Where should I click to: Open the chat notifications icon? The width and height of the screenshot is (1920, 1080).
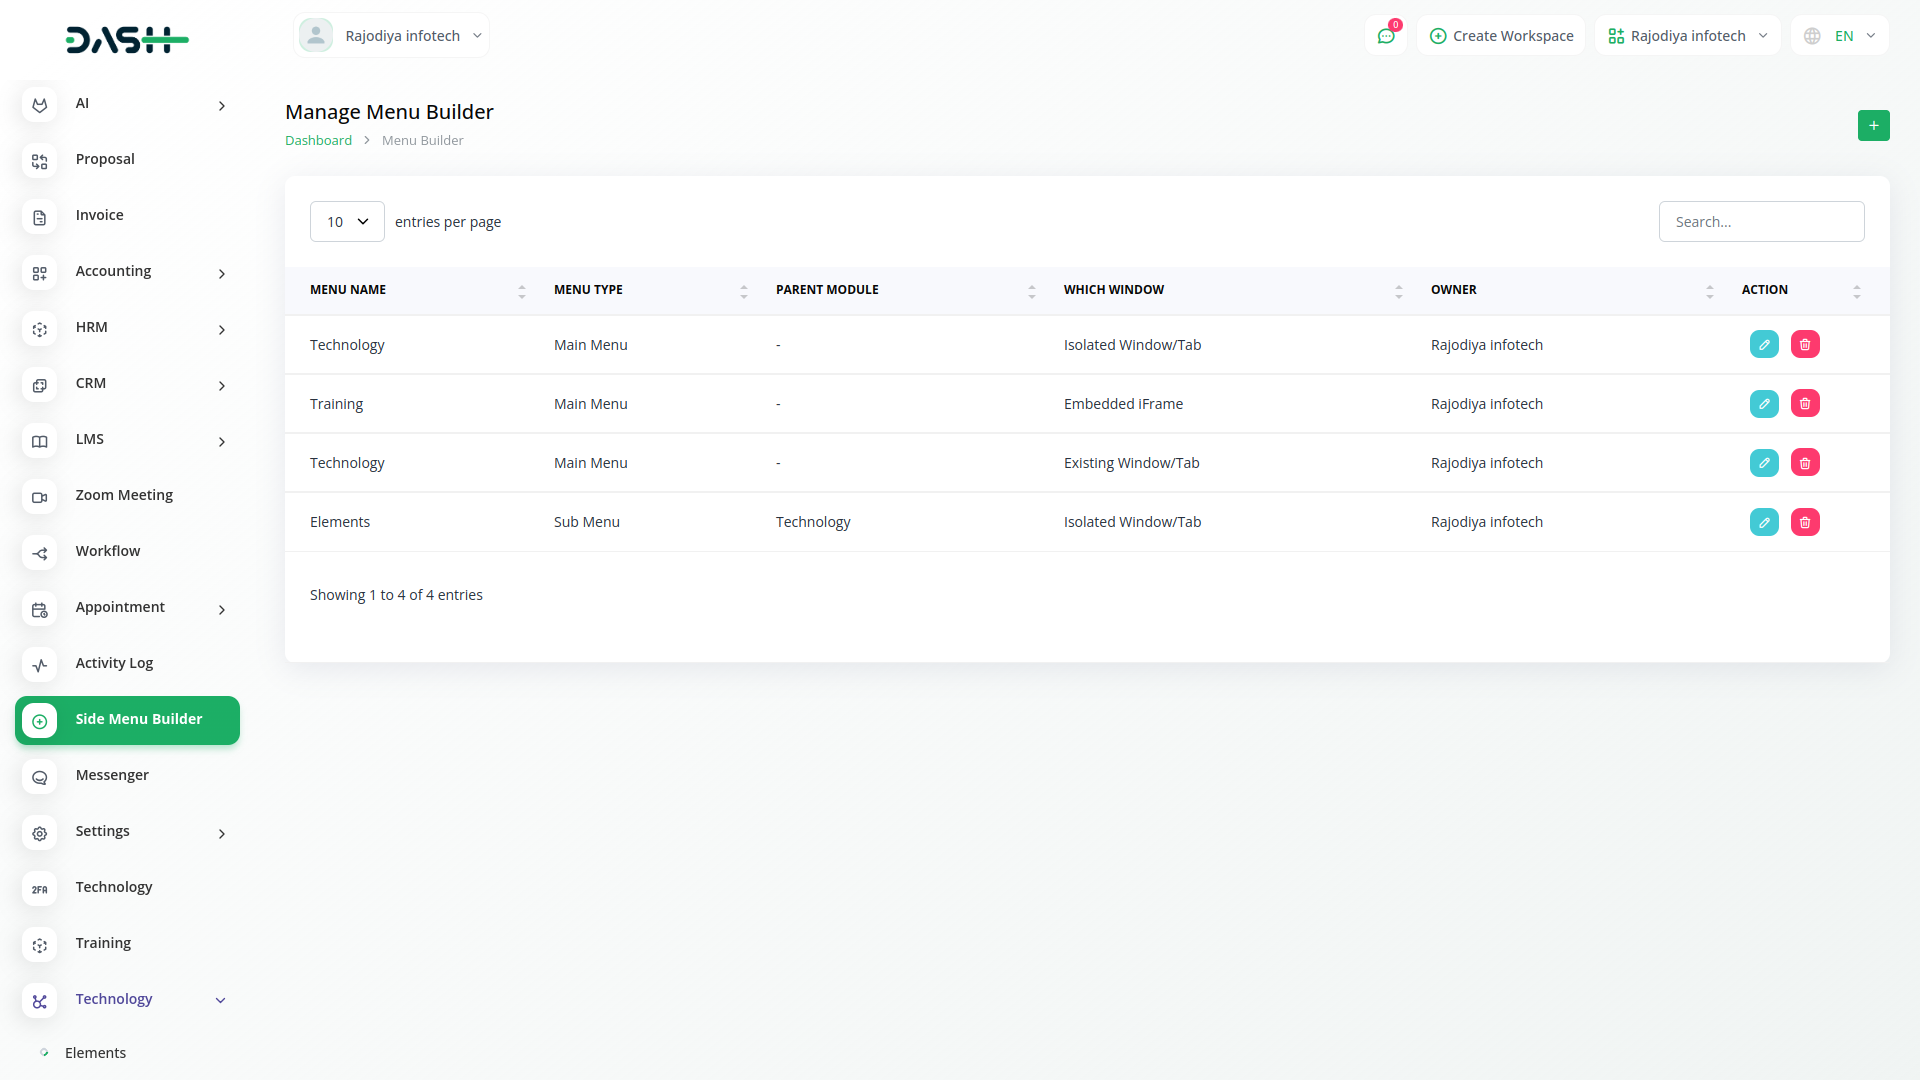tap(1386, 36)
